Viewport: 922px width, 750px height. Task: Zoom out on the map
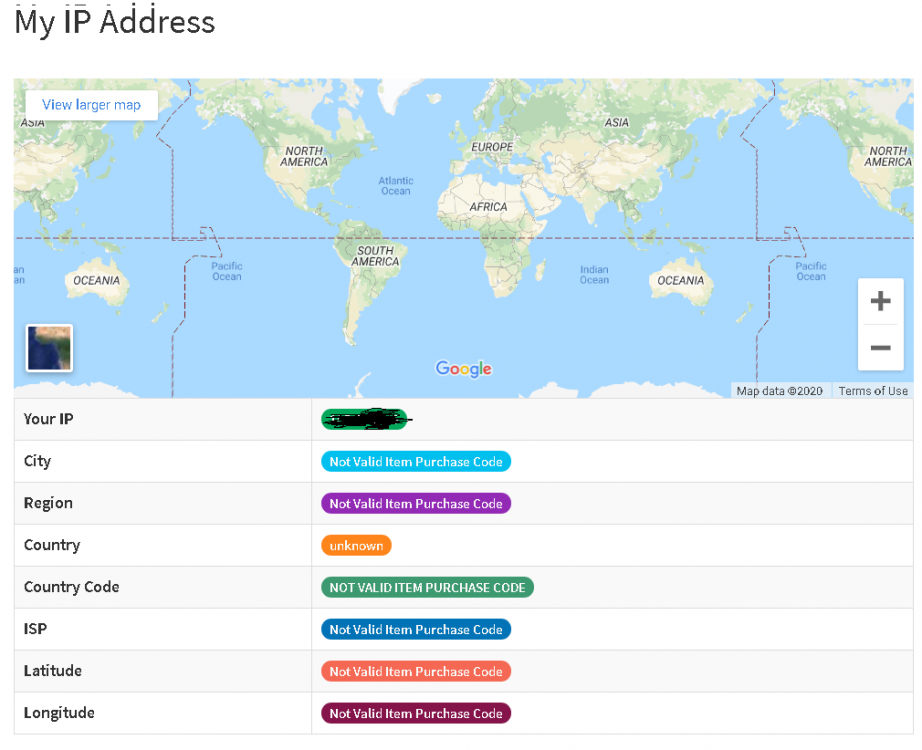point(880,348)
